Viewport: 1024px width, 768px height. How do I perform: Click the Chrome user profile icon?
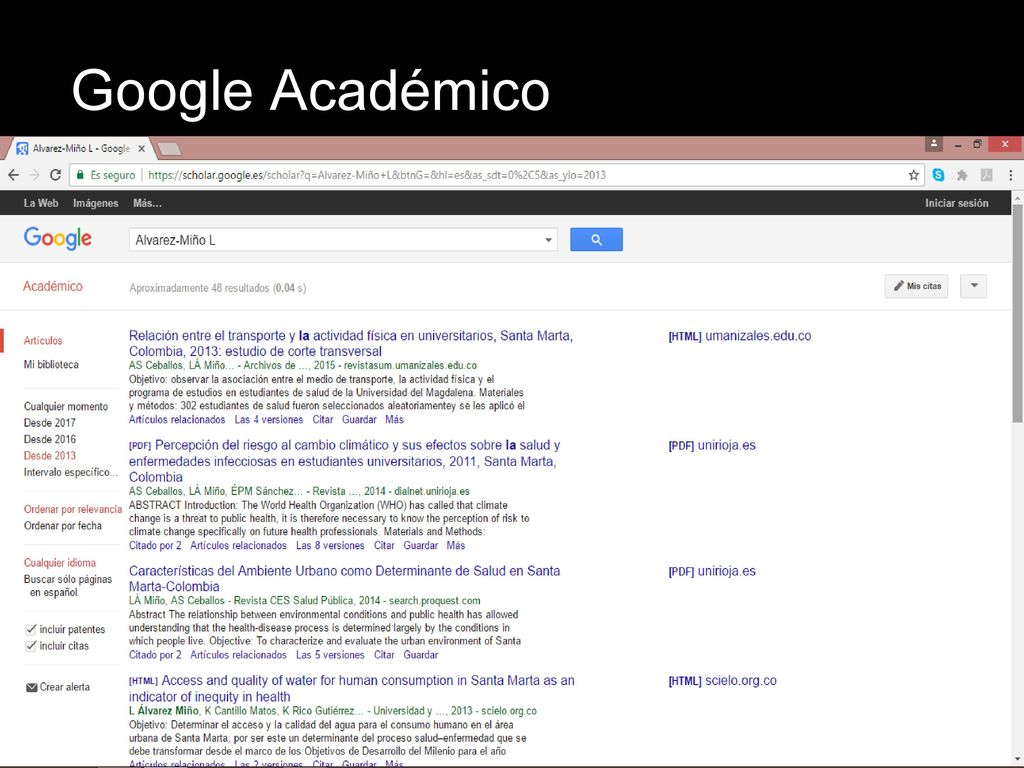(934, 144)
